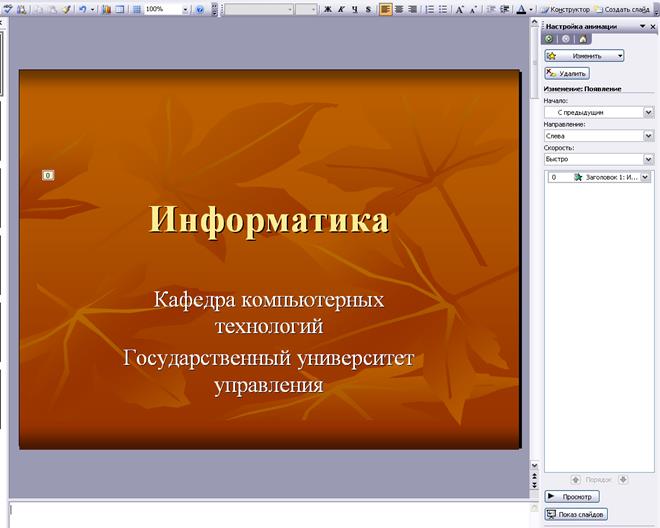Click the Format Painter brush icon

pos(67,9)
